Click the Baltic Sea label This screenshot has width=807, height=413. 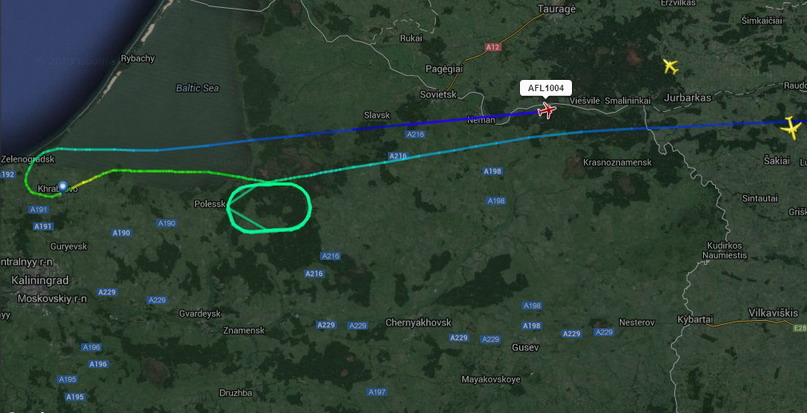point(198,88)
